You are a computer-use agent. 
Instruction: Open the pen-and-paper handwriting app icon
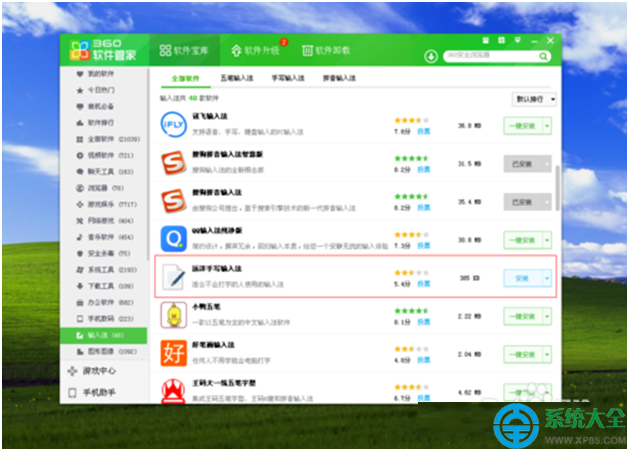173,277
